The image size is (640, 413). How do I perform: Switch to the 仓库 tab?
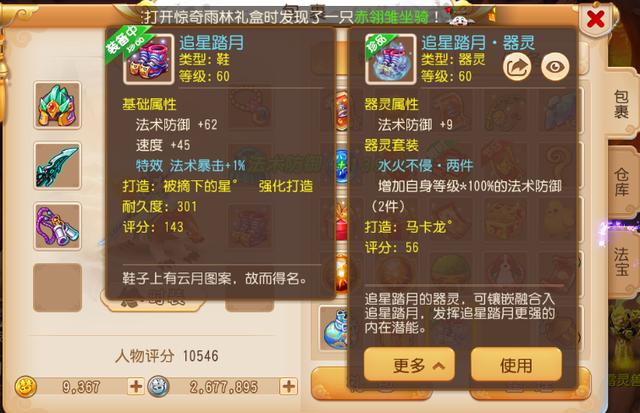click(621, 182)
